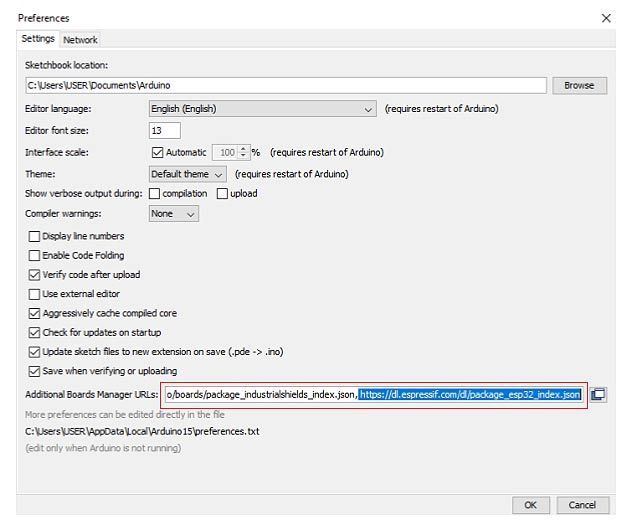Enable verbose output during upload
This screenshot has width=630, height=532.
222,194
